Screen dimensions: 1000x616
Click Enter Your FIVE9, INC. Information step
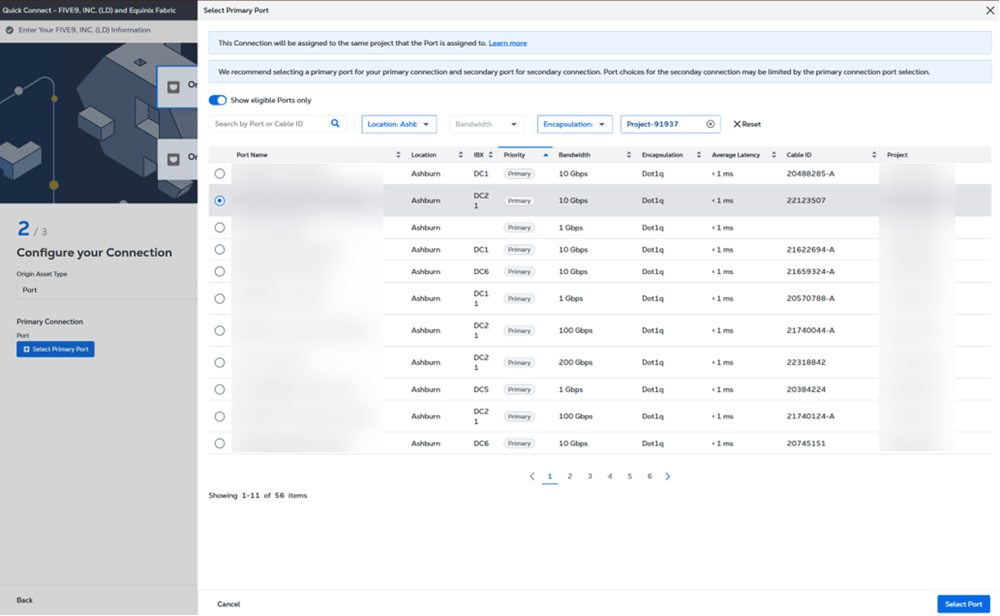tap(84, 30)
